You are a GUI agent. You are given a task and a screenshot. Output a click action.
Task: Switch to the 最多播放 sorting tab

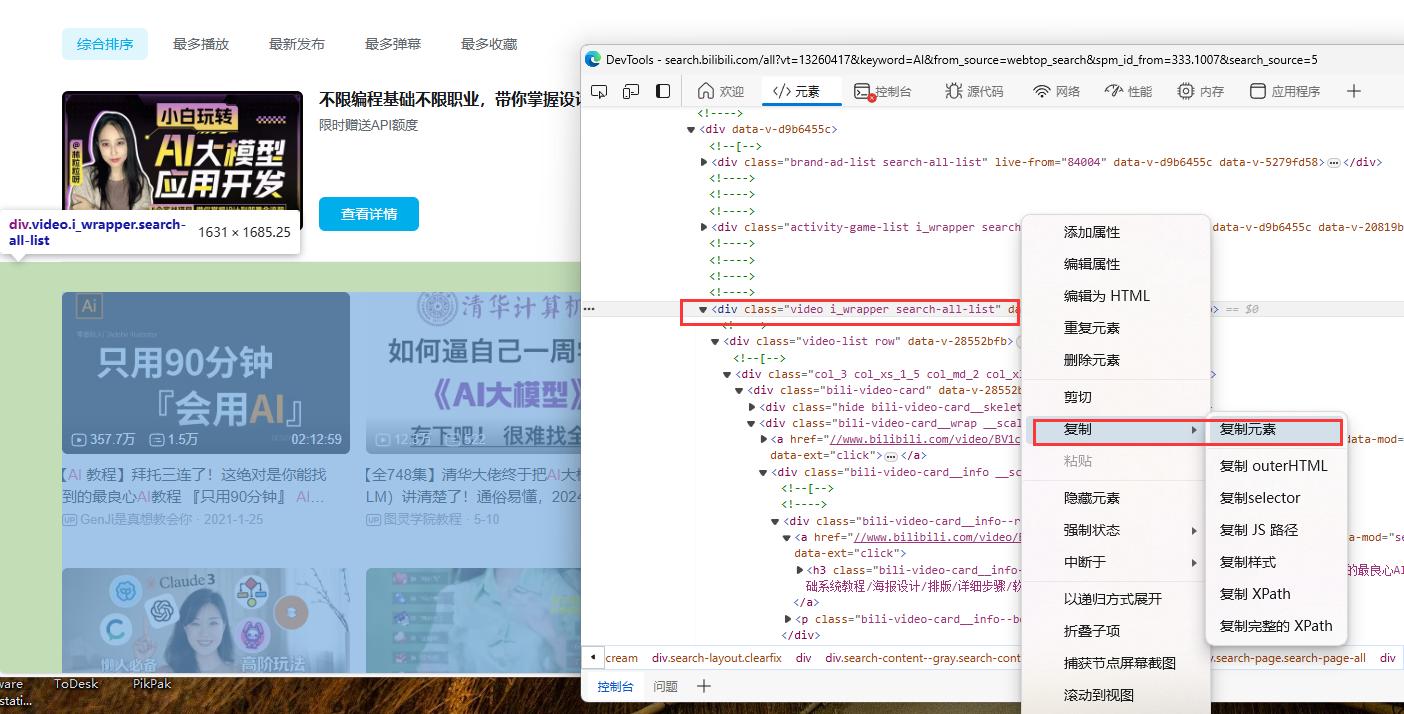[x=200, y=44]
